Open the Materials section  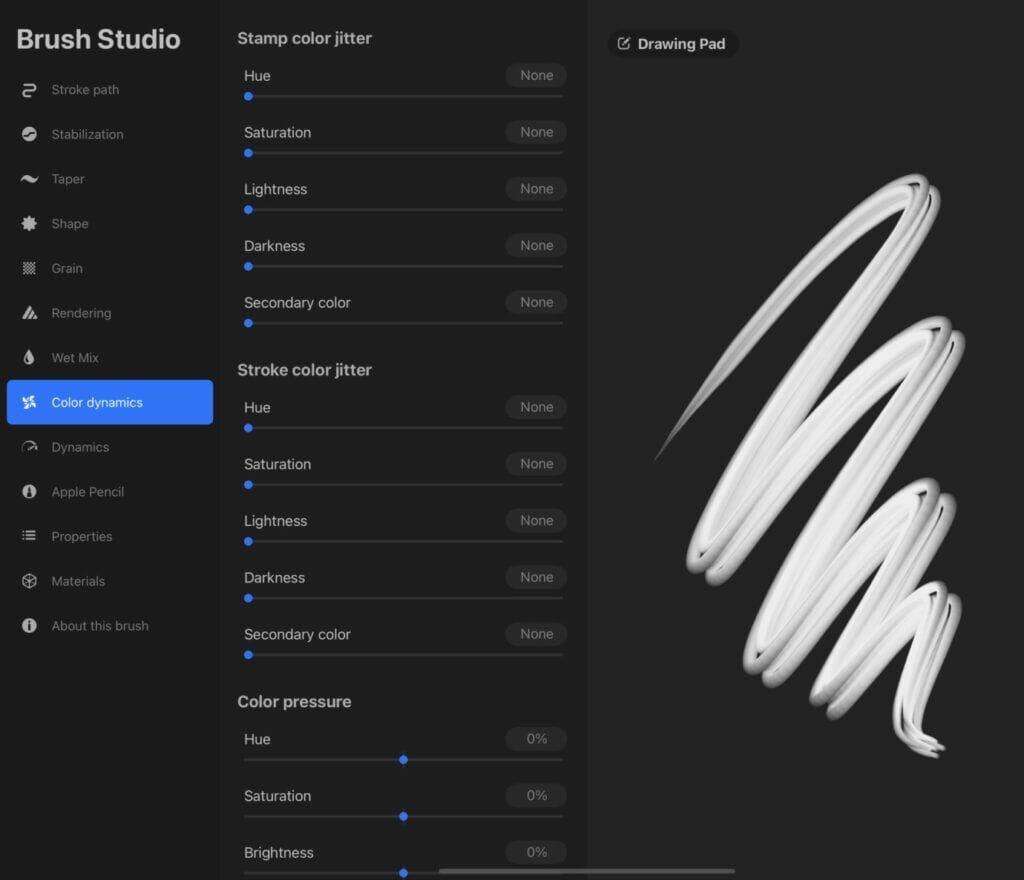coord(110,581)
